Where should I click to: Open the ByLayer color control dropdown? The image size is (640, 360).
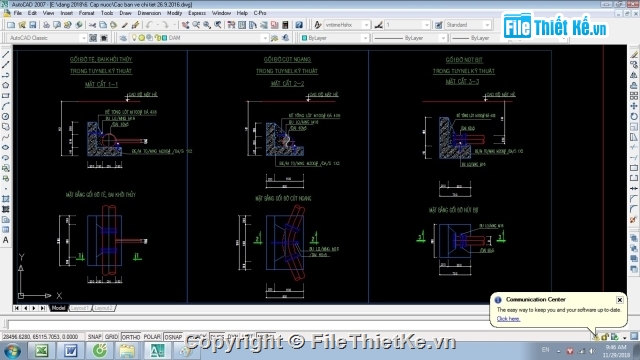pyautogui.click(x=365, y=38)
